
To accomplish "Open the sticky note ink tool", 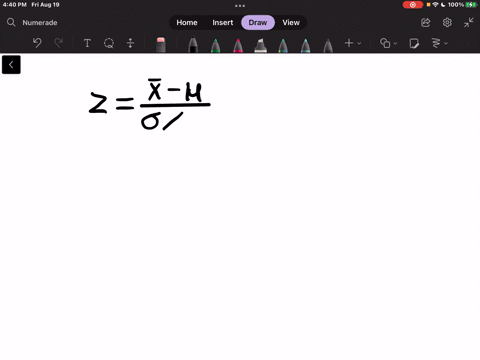I will coord(414,43).
